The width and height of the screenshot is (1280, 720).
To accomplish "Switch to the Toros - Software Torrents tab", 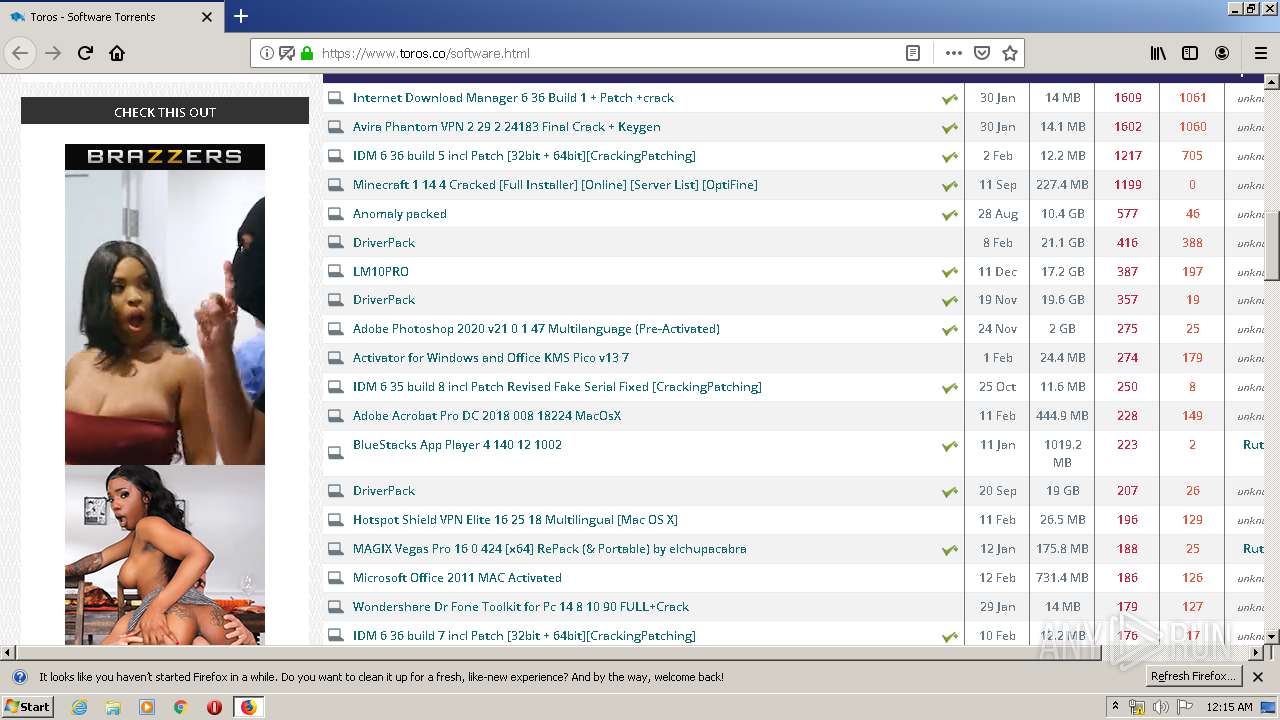I will click(111, 17).
